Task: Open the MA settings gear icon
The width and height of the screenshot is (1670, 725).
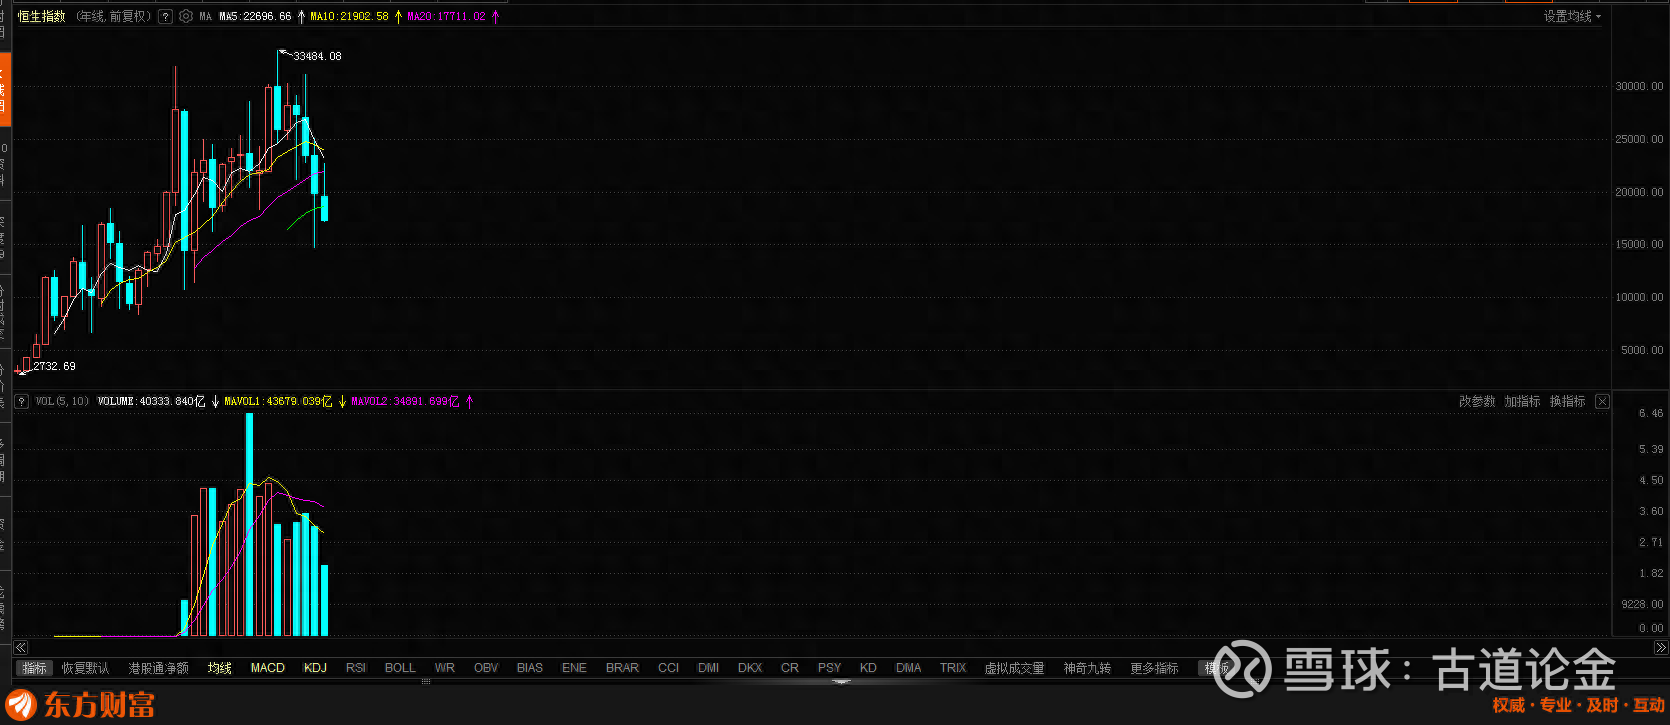Action: (186, 17)
